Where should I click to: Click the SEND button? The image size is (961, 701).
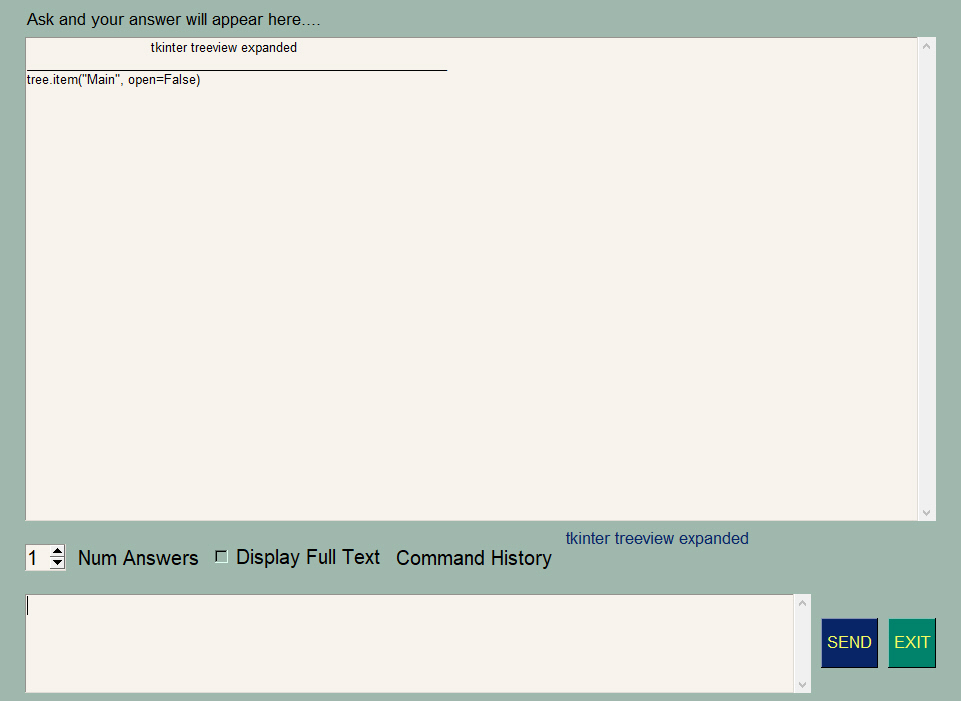[849, 642]
